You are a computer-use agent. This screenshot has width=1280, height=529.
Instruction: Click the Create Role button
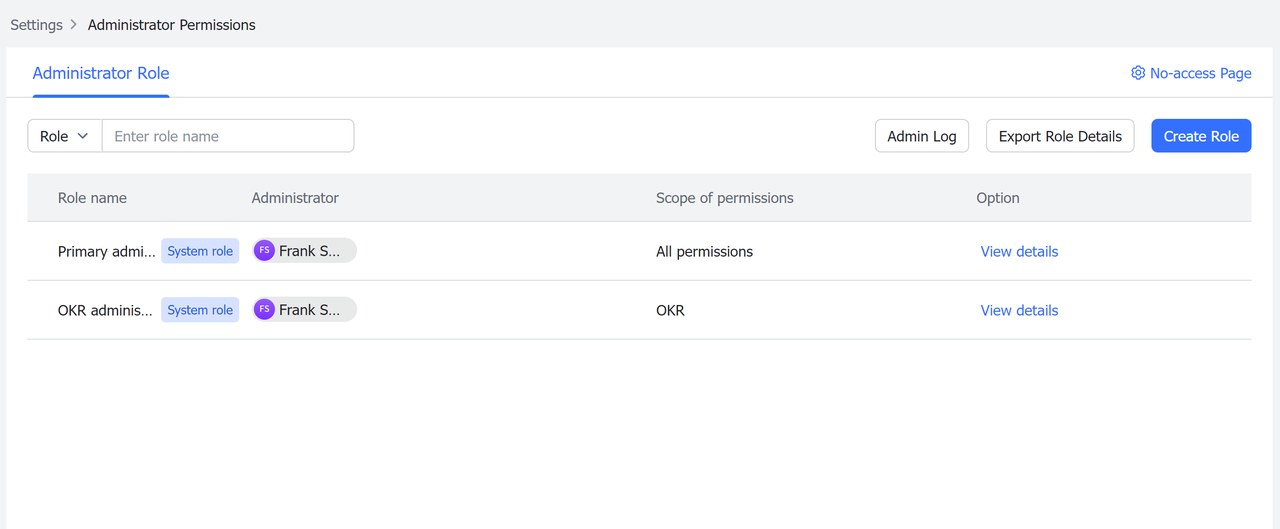(x=1201, y=136)
